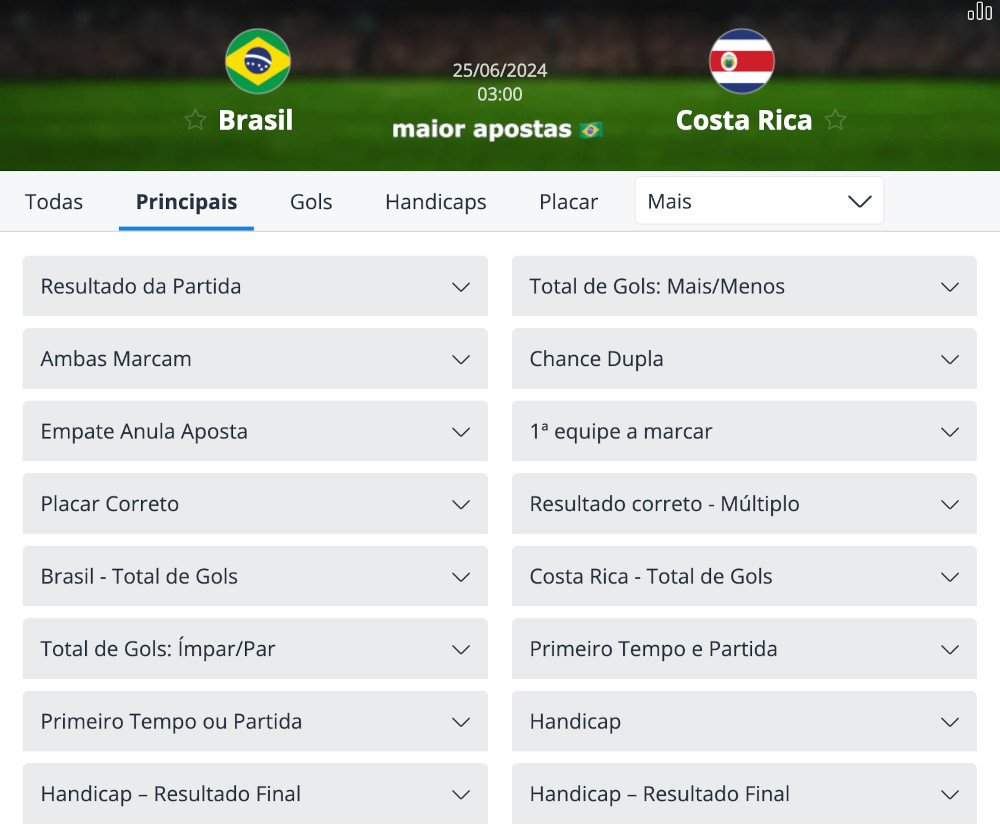The image size is (1000, 831).
Task: Favorite Costa Rica using its star icon
Action: click(836, 120)
